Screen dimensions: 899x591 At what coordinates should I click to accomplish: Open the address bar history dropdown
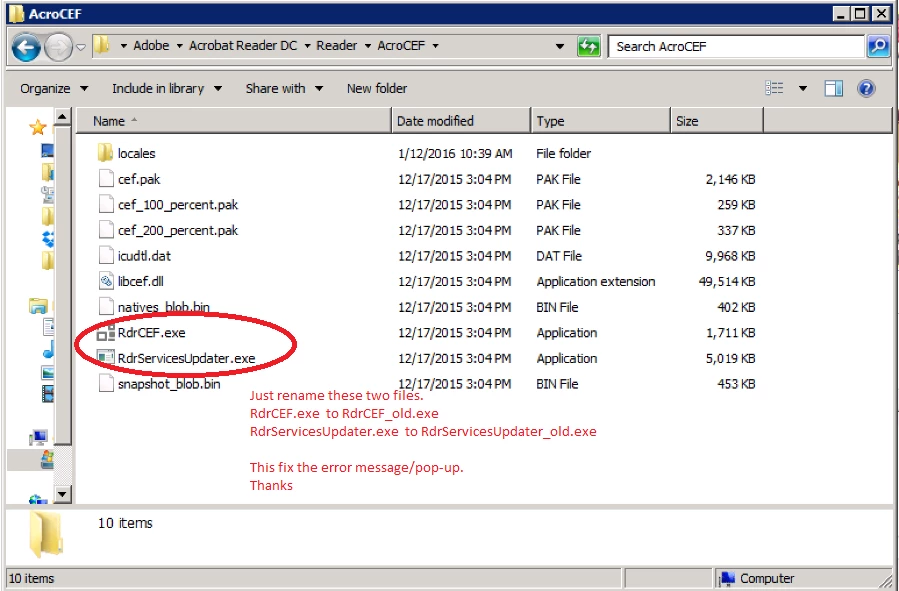(x=560, y=46)
